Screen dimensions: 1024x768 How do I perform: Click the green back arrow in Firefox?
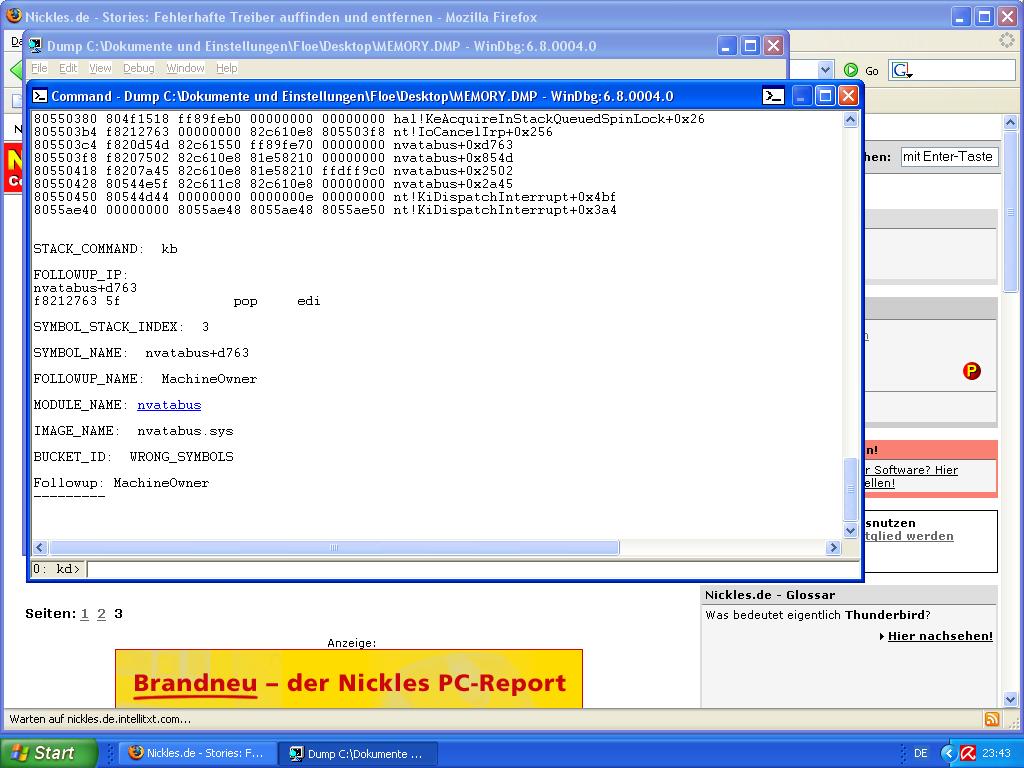(x=16, y=70)
